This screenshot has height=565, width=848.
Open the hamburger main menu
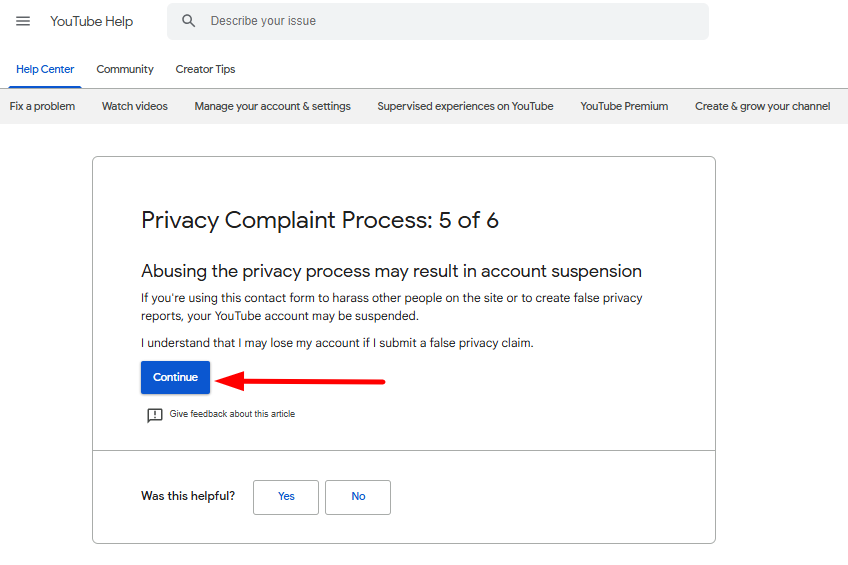coord(23,21)
